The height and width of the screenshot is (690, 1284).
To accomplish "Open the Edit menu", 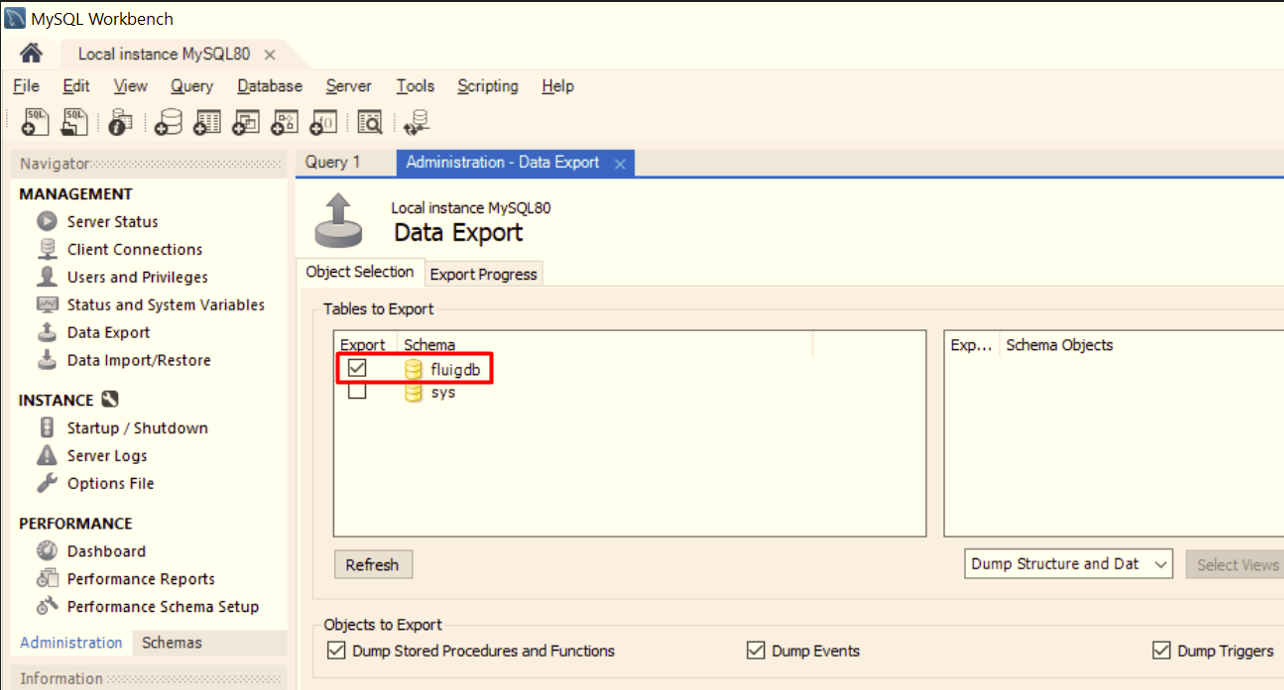I will [x=76, y=86].
